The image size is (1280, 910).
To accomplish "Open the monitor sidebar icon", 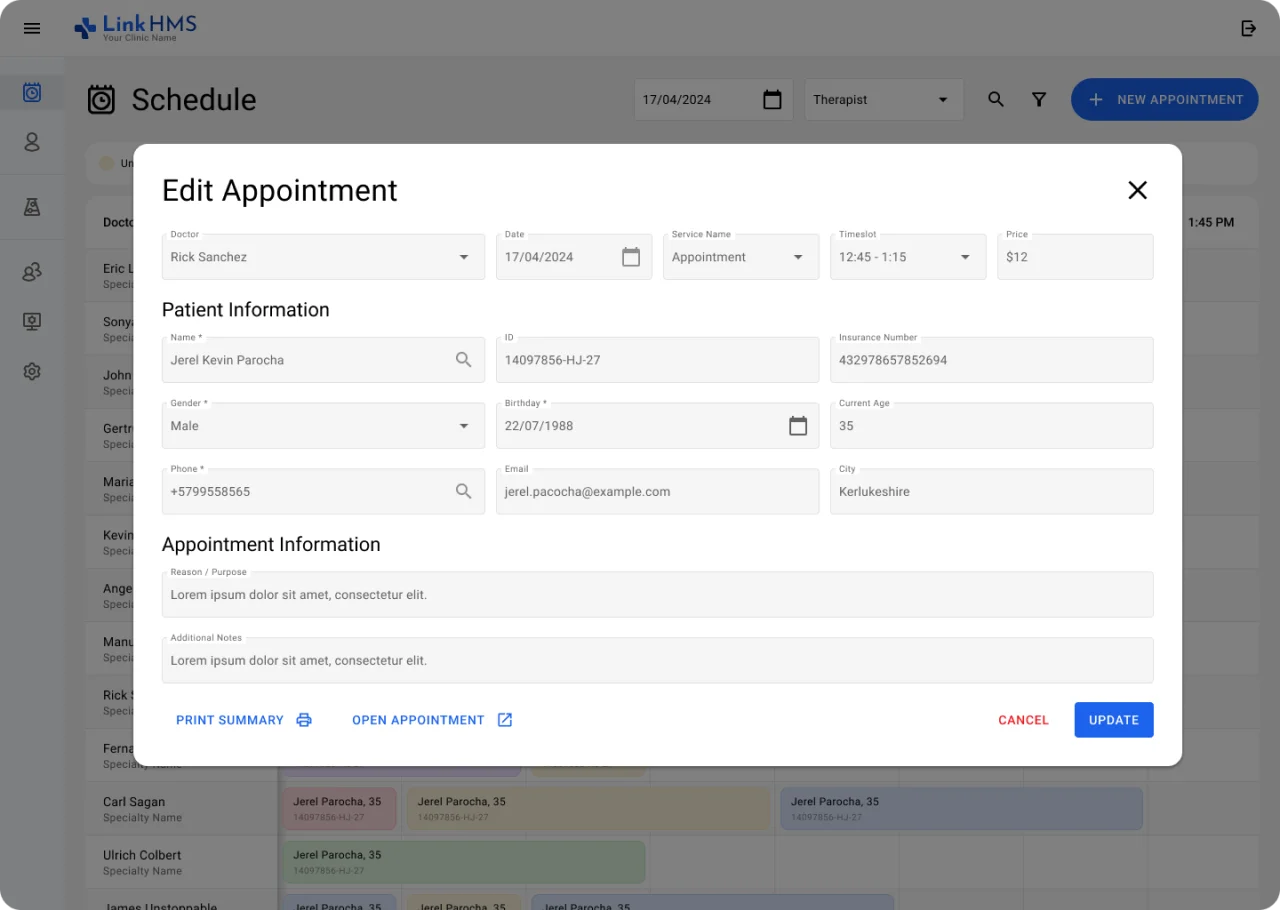I will 32,321.
